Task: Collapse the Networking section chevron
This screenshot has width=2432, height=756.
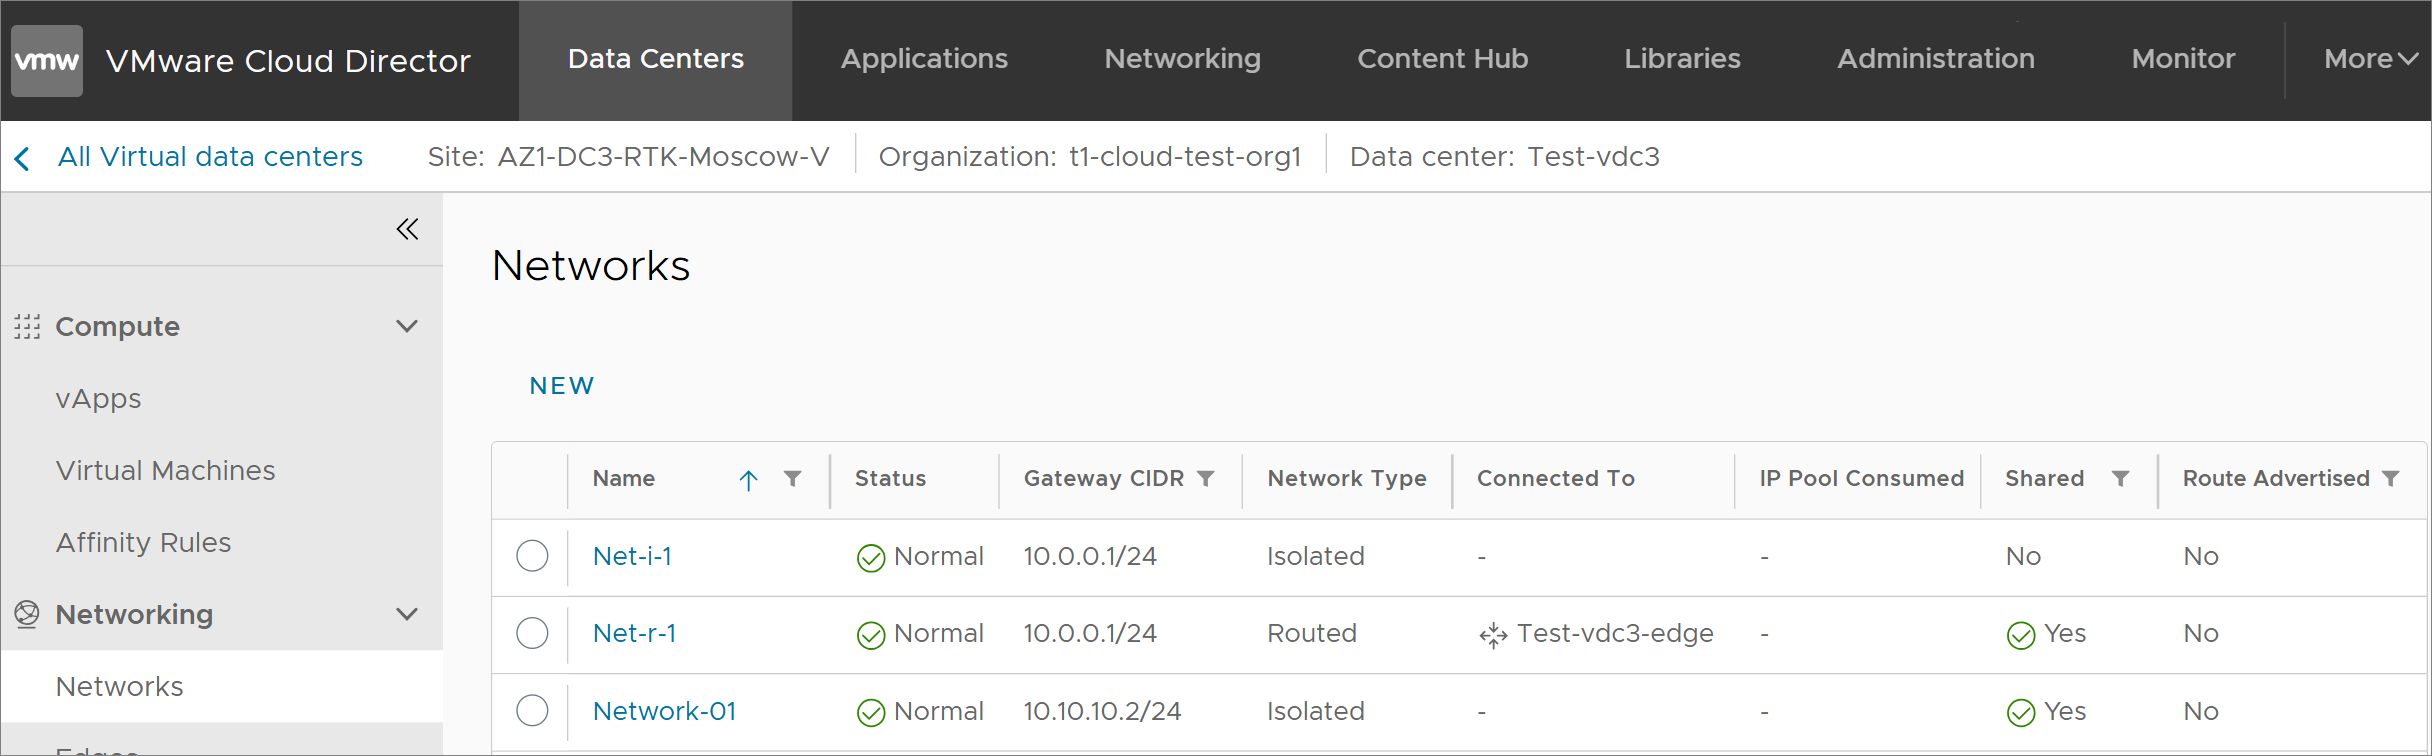Action: [407, 614]
